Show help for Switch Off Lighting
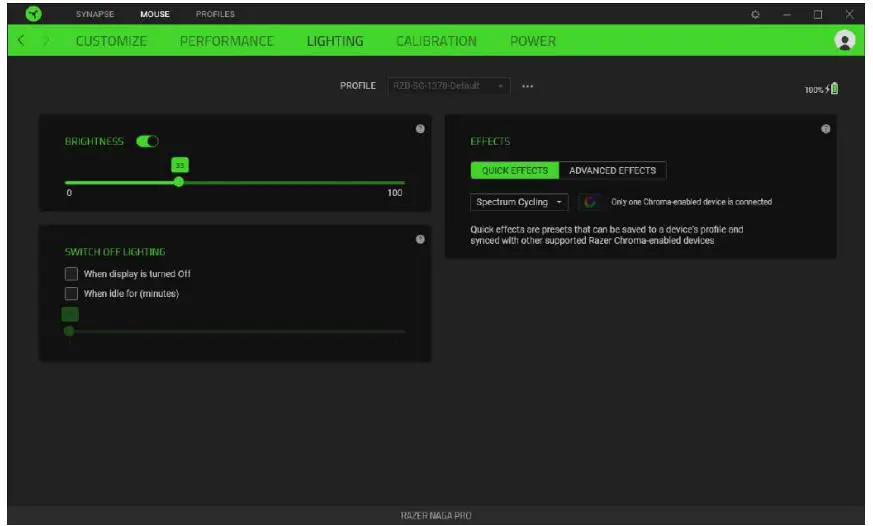873x526 pixels. point(420,239)
